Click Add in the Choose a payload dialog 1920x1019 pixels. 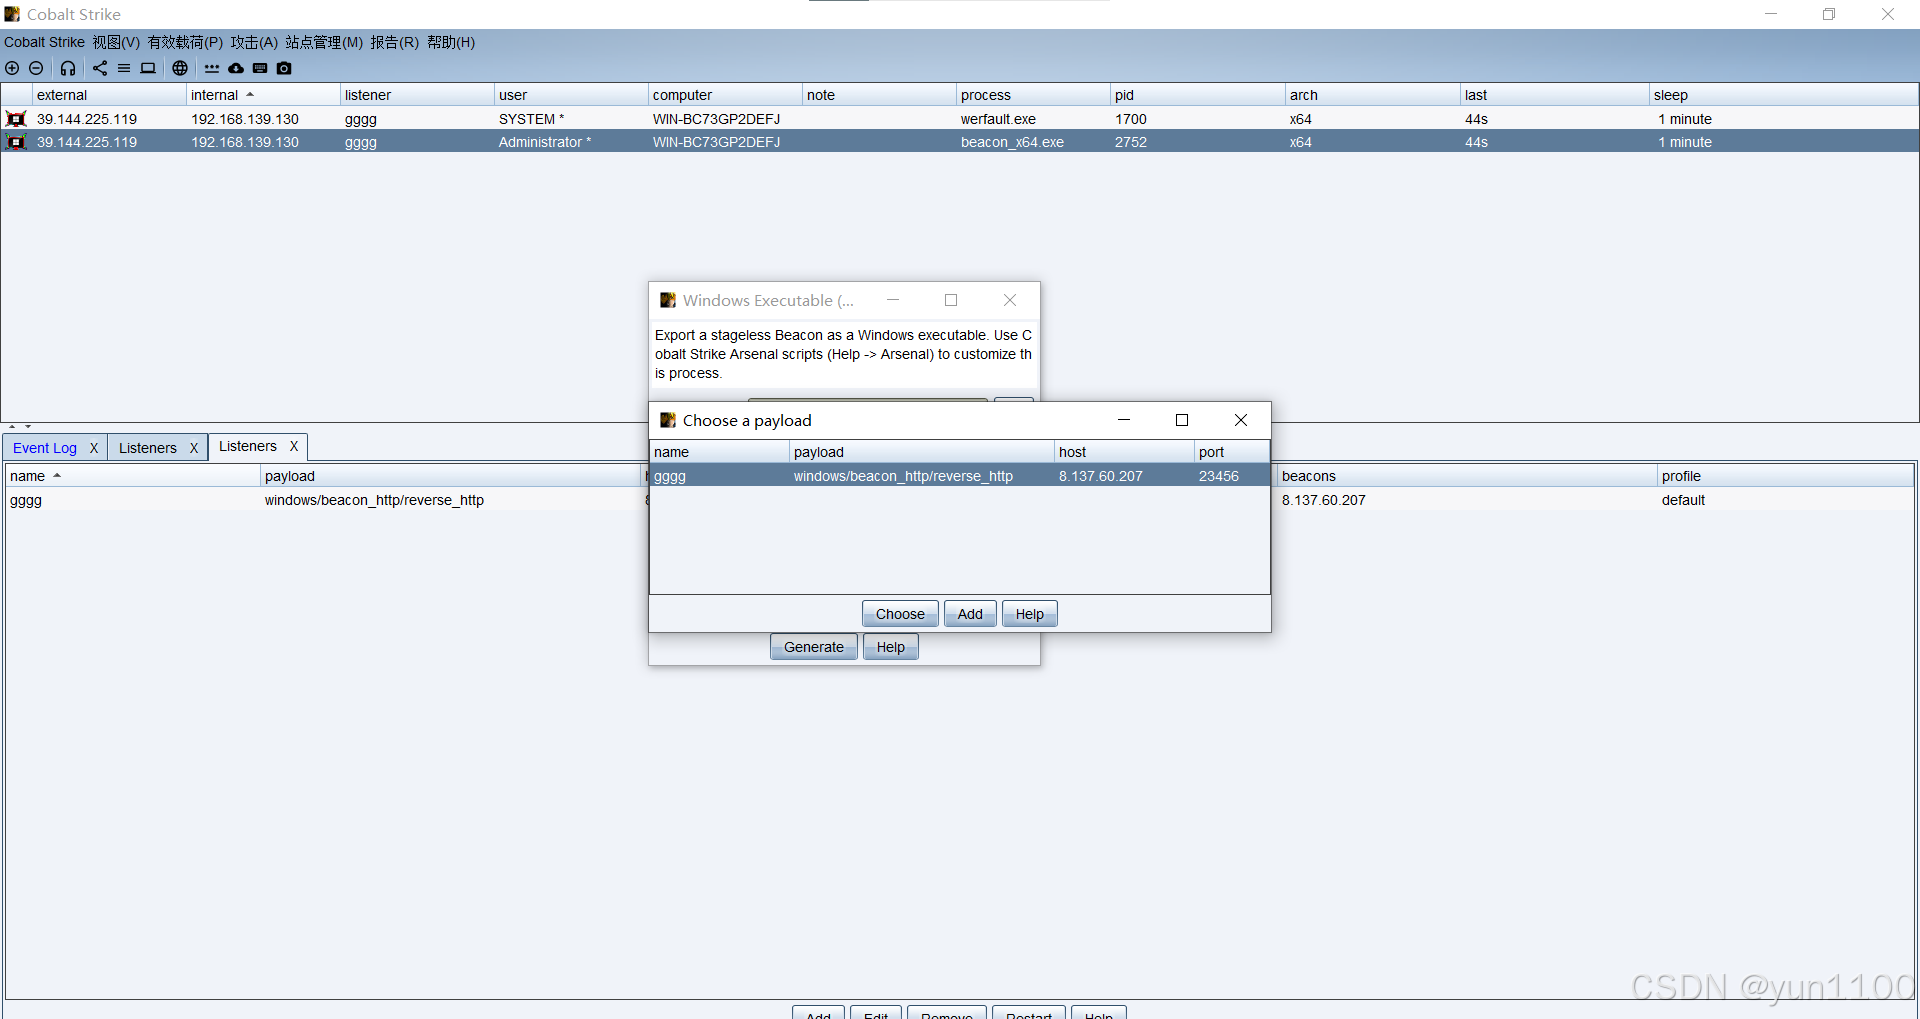pos(970,614)
